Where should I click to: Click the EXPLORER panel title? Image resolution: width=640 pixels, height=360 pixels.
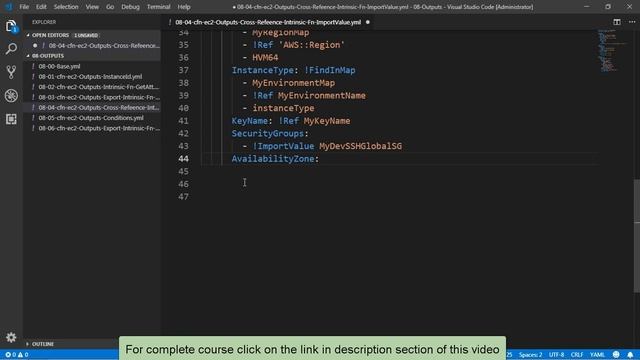[x=44, y=22]
